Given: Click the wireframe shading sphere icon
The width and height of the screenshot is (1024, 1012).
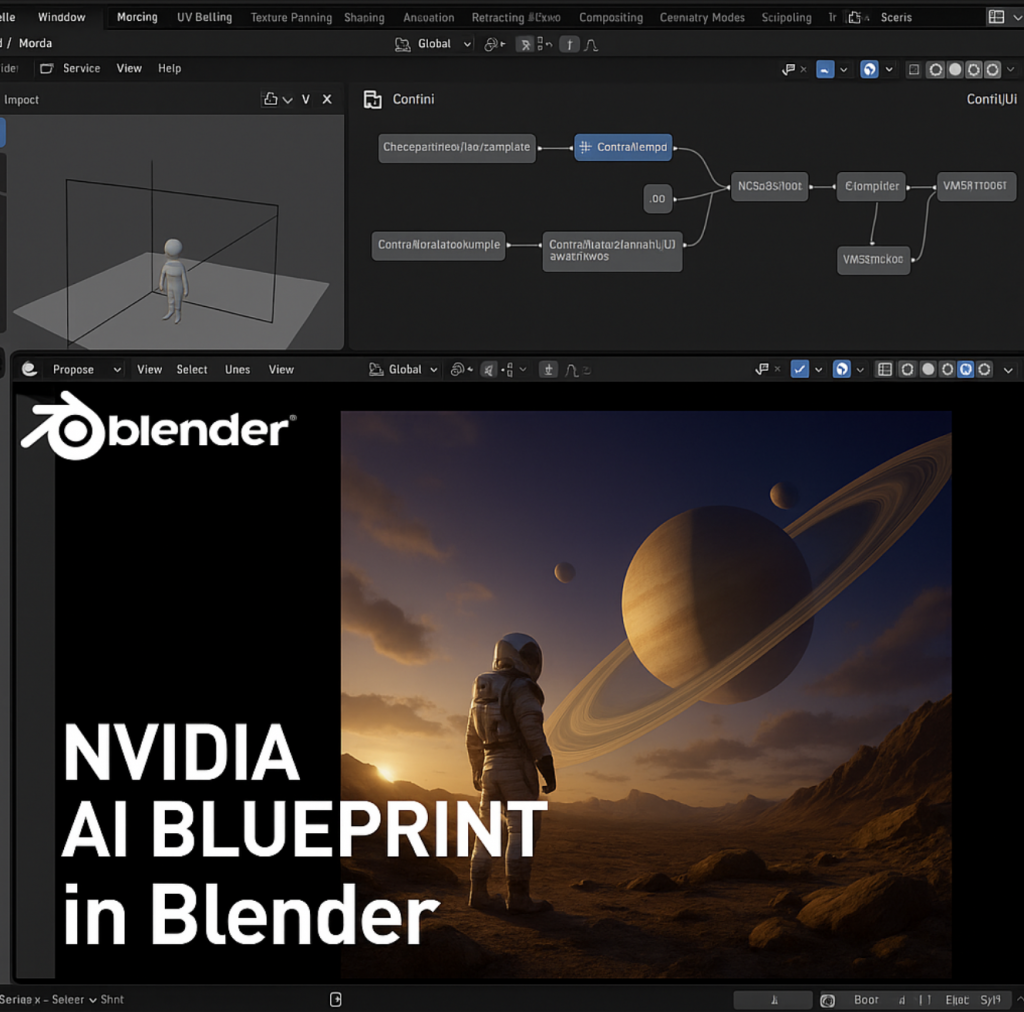Looking at the screenshot, I should pos(906,369).
